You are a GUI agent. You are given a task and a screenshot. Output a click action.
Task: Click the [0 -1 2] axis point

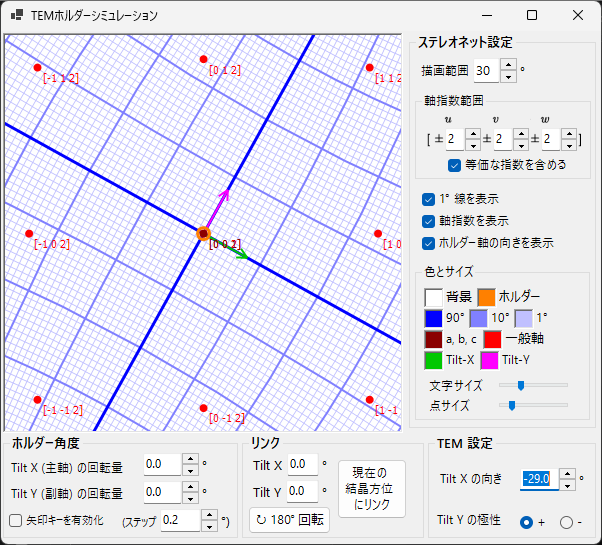coord(203,408)
